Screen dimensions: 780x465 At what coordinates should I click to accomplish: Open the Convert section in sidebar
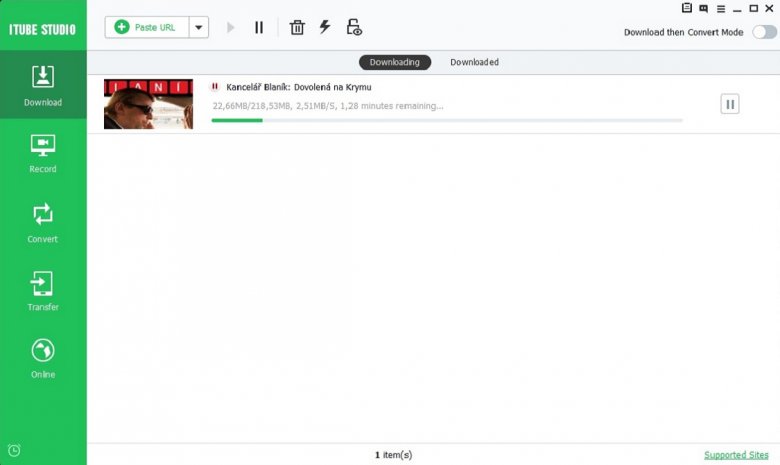(x=43, y=223)
